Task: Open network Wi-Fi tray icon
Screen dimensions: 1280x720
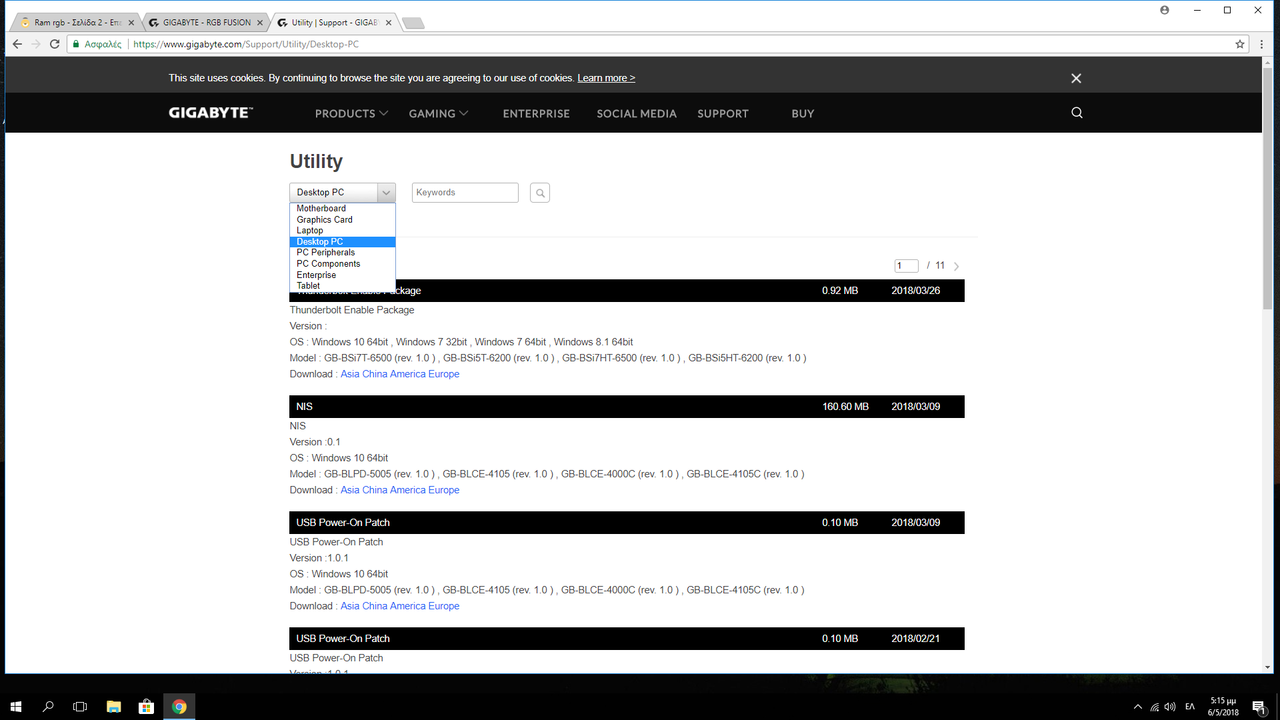Action: pyautogui.click(x=1155, y=707)
